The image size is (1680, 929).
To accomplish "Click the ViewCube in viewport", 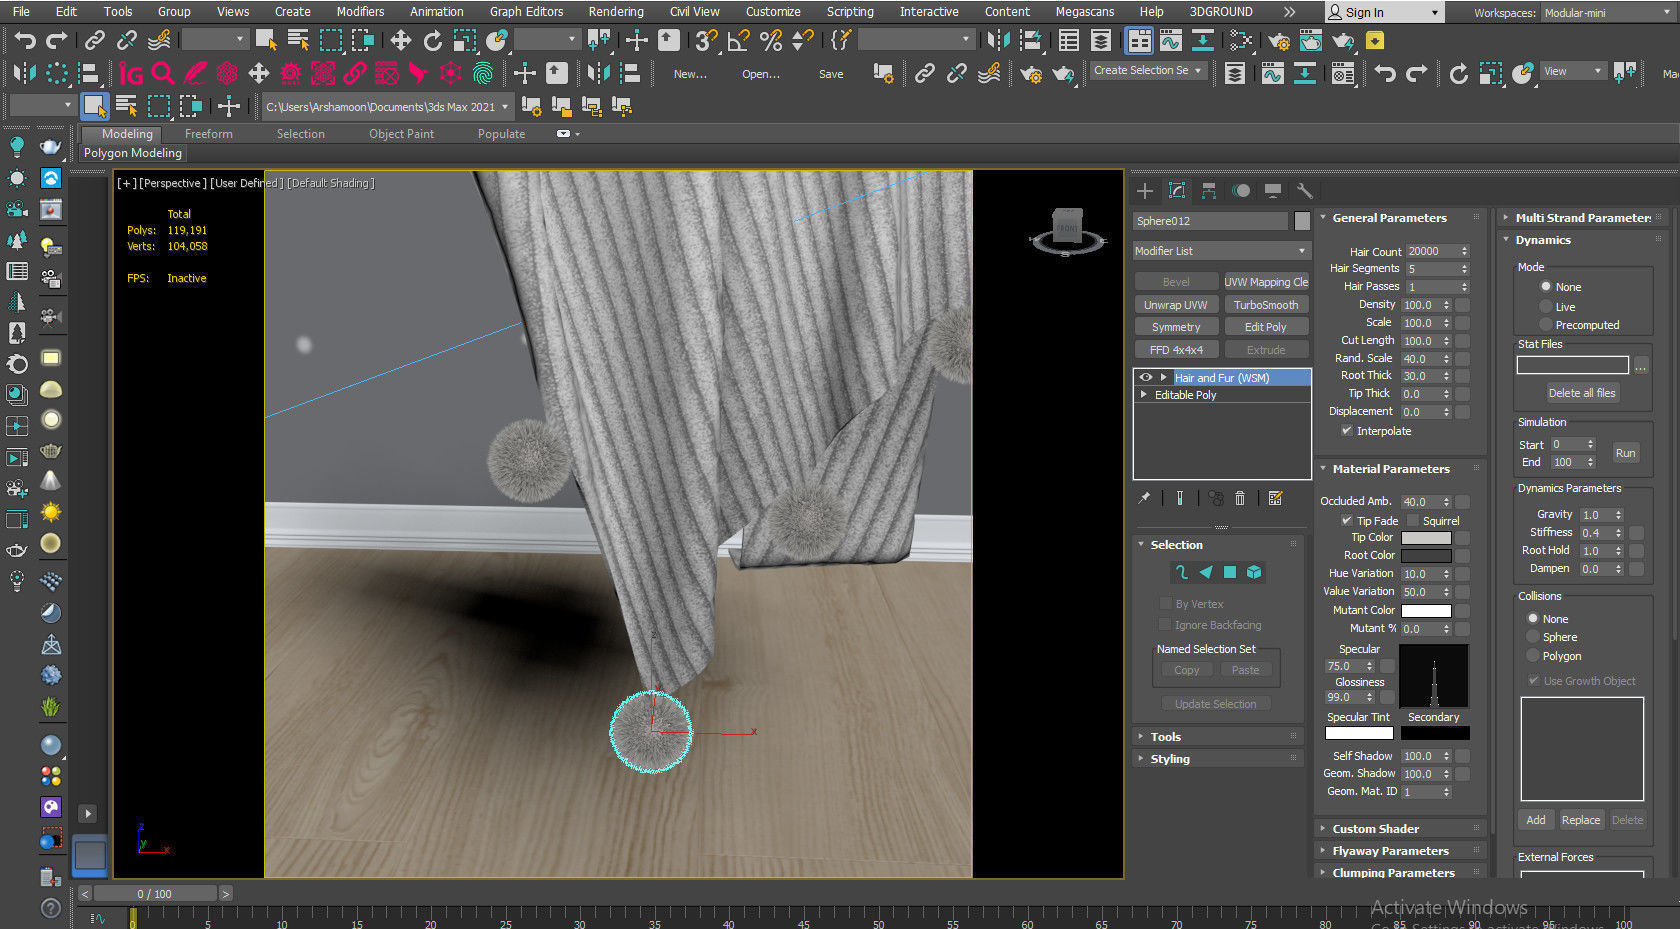I will (x=1067, y=230).
